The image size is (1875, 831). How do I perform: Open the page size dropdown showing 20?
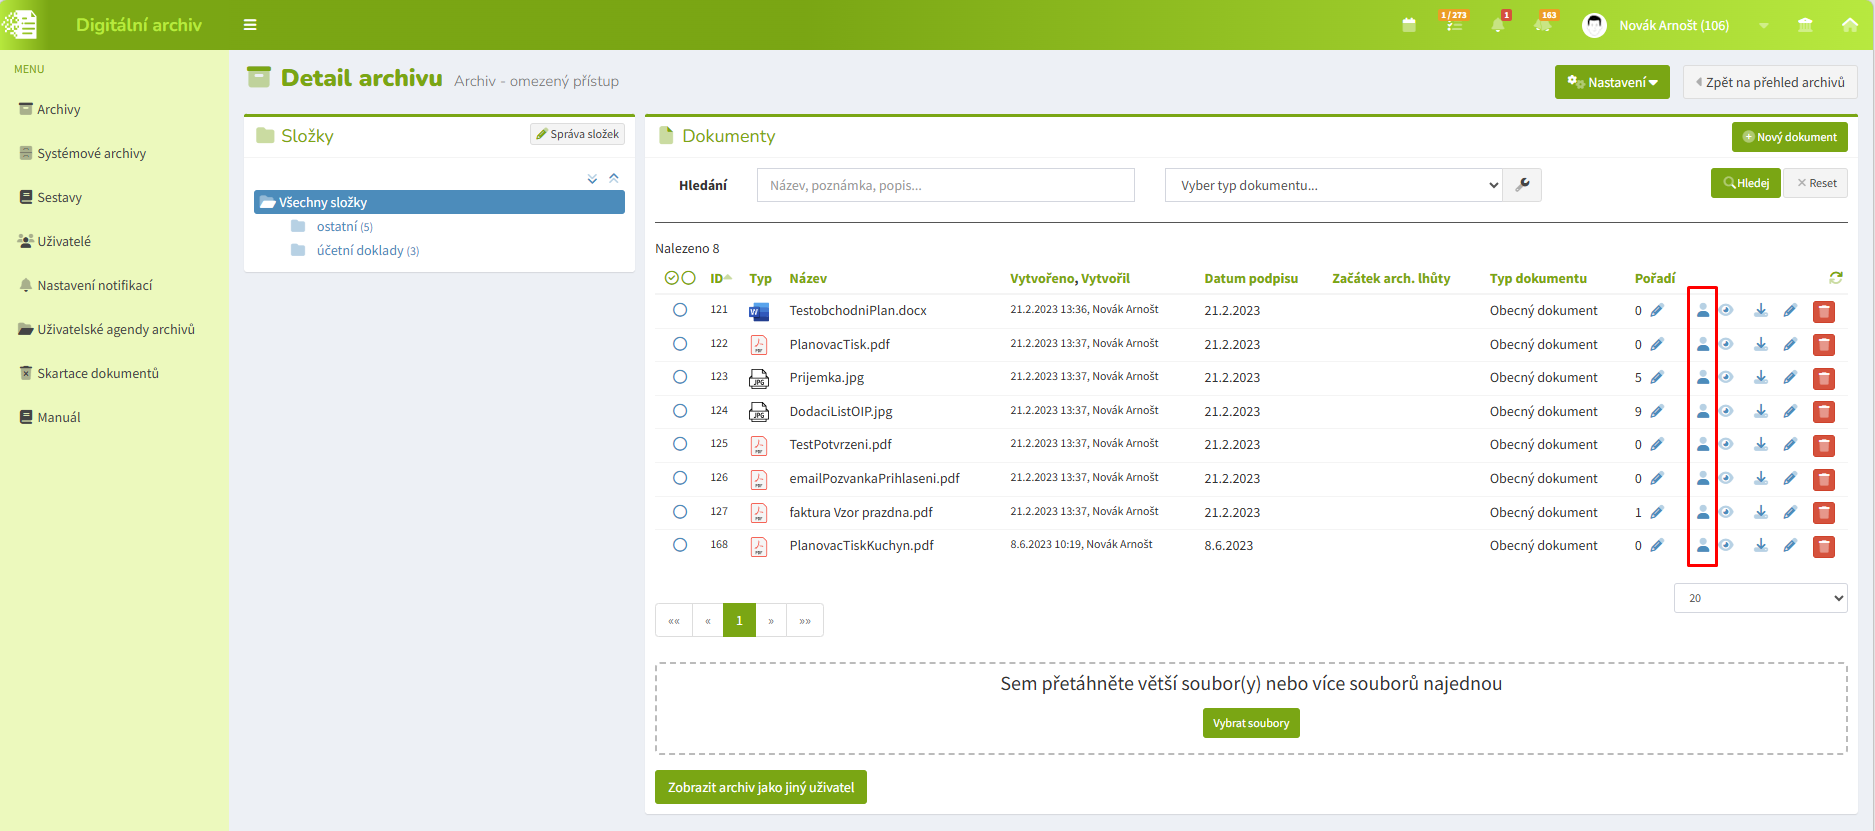click(1760, 598)
